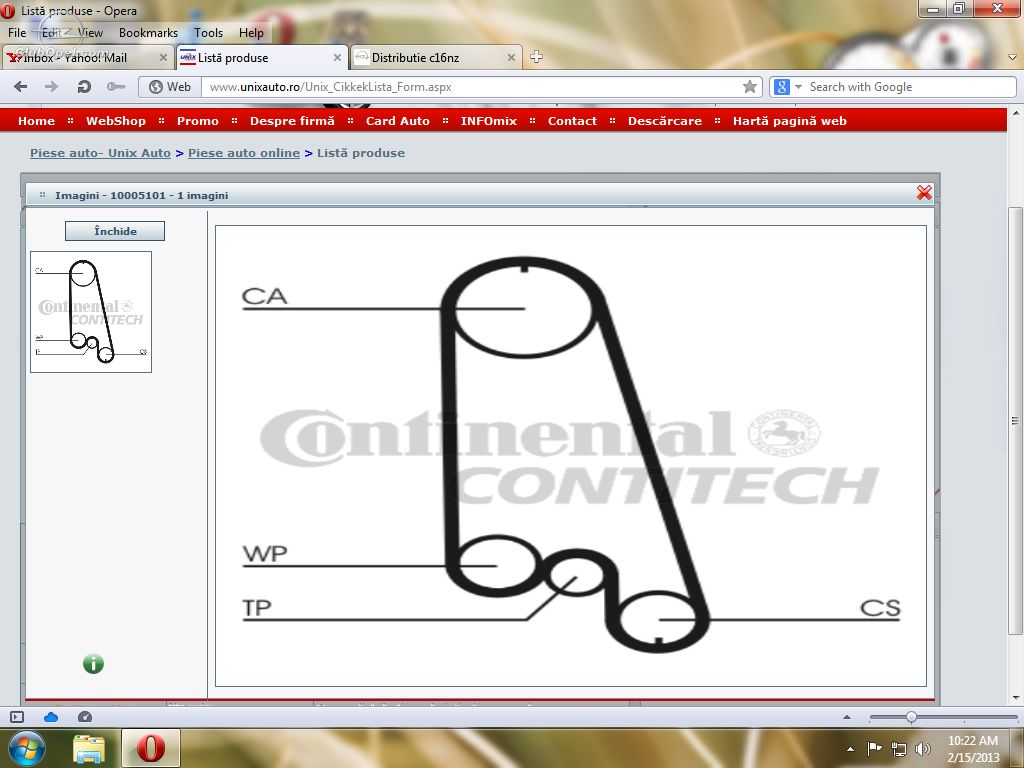Open the panel toggle icon in status bar
The image size is (1024, 768).
[17, 717]
